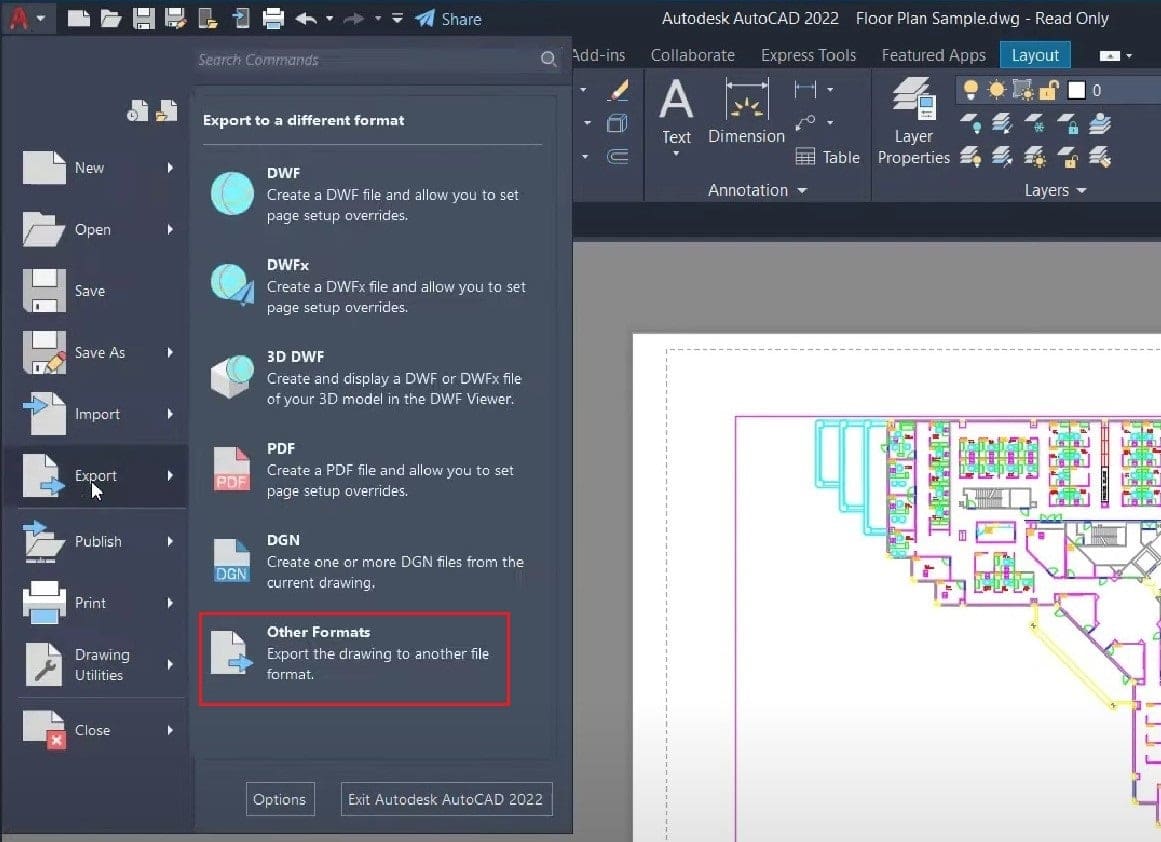The height and width of the screenshot is (842, 1161).
Task: Open the Undo history dropdown arrow
Action: click(329, 18)
